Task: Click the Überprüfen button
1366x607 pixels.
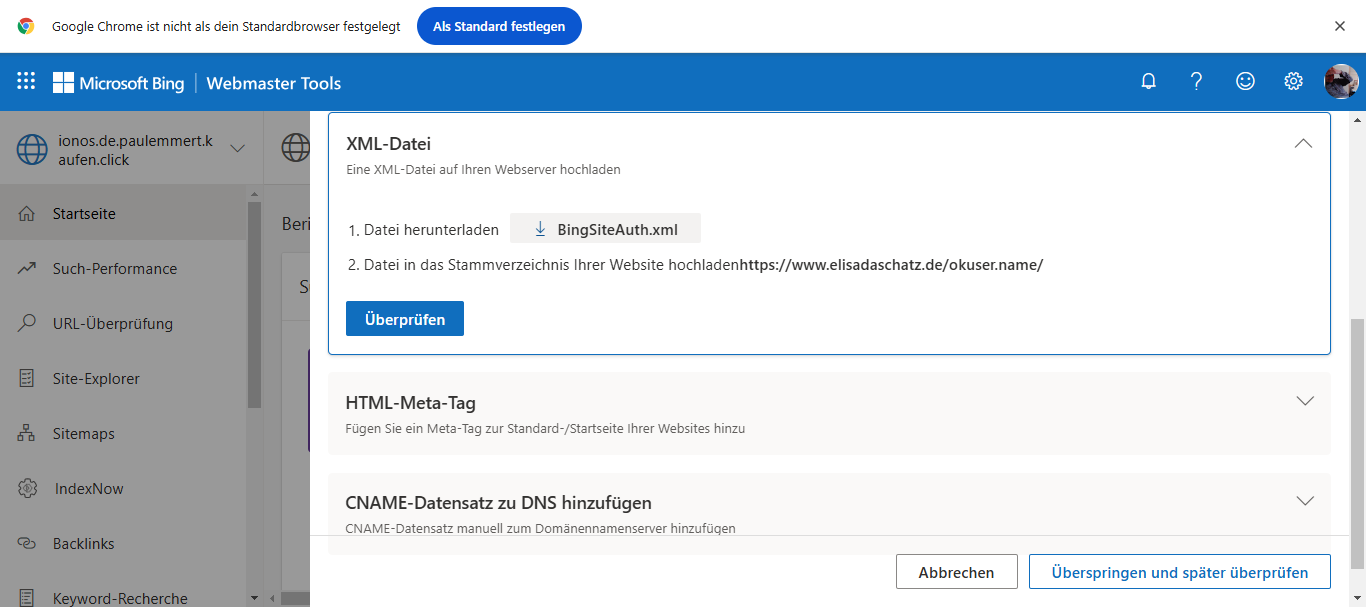Action: [x=405, y=319]
